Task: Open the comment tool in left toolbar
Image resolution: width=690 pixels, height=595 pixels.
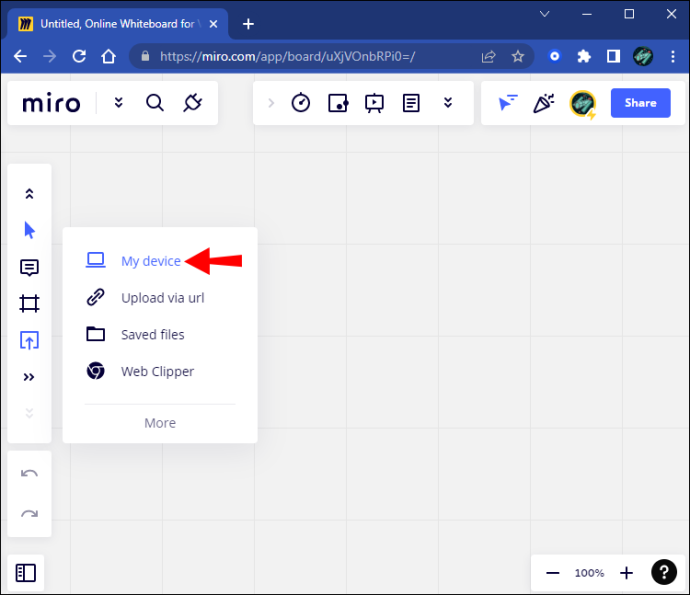Action: pos(29,267)
